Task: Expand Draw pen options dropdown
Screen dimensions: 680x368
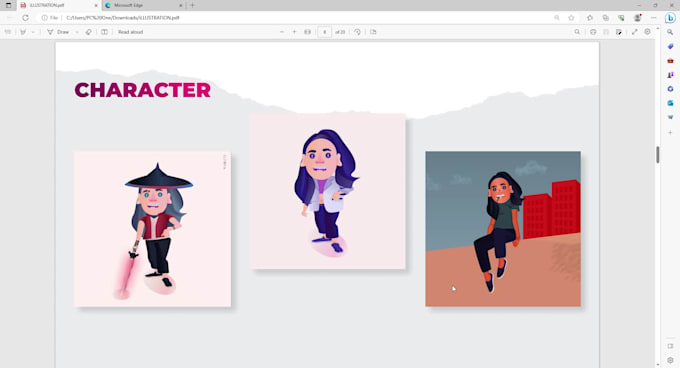Action: (x=77, y=32)
